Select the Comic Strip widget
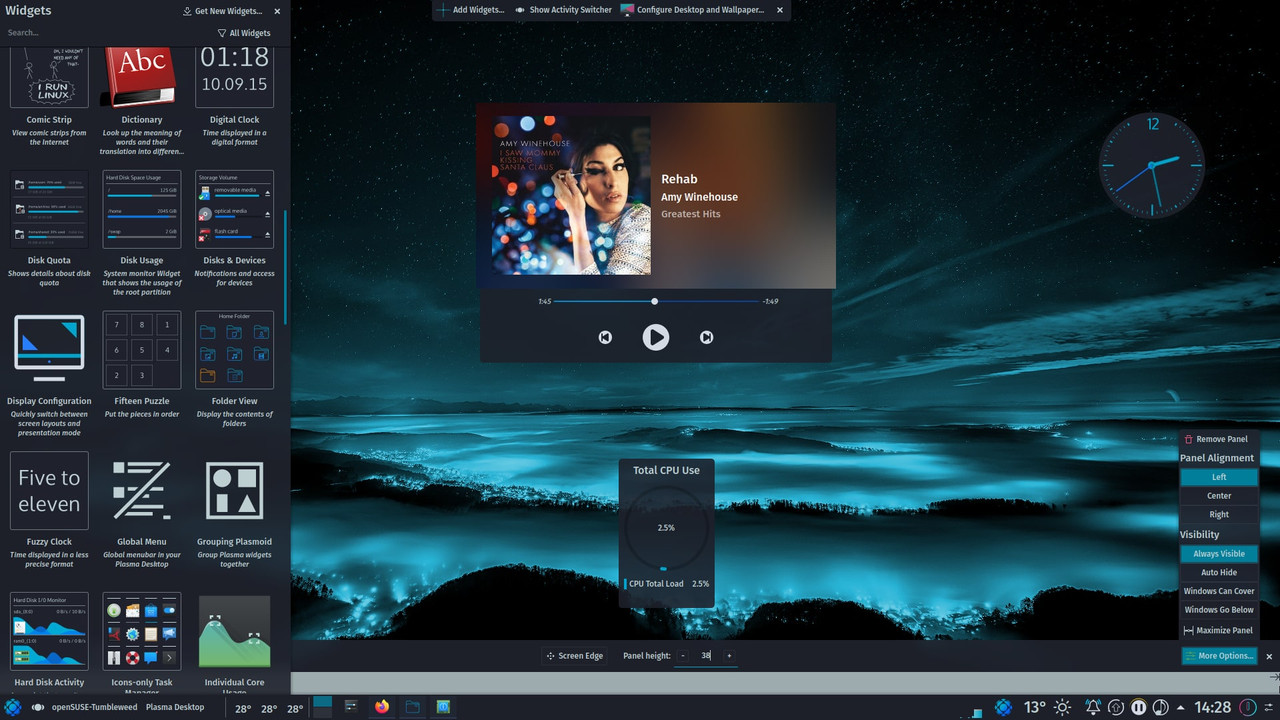Viewport: 1280px width, 720px height. pos(49,98)
